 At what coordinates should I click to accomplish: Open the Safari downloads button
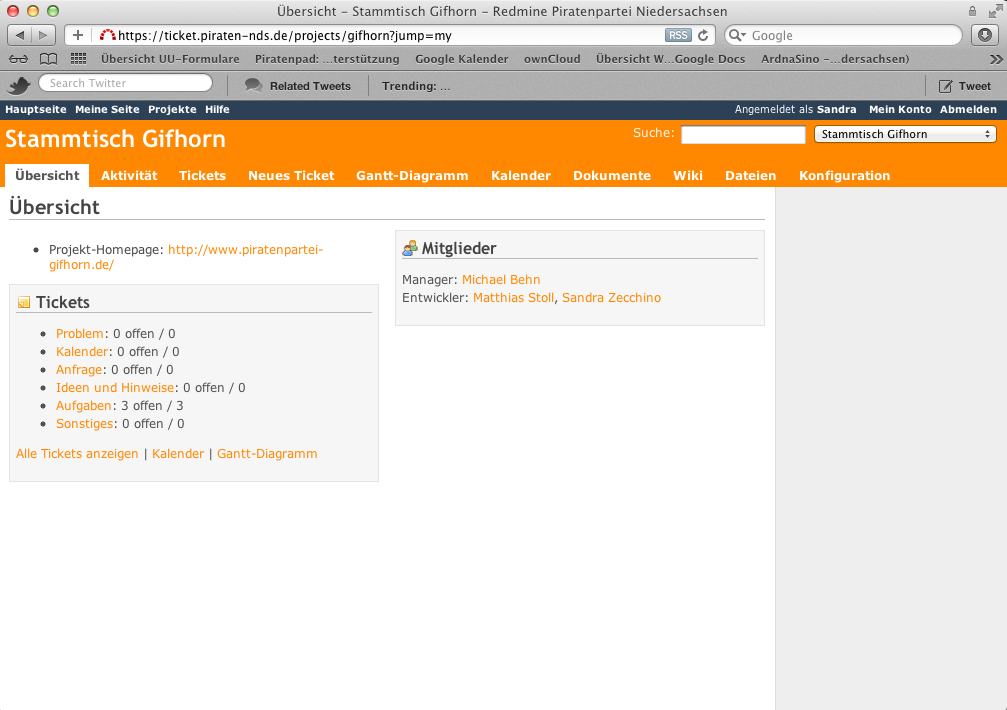(985, 35)
